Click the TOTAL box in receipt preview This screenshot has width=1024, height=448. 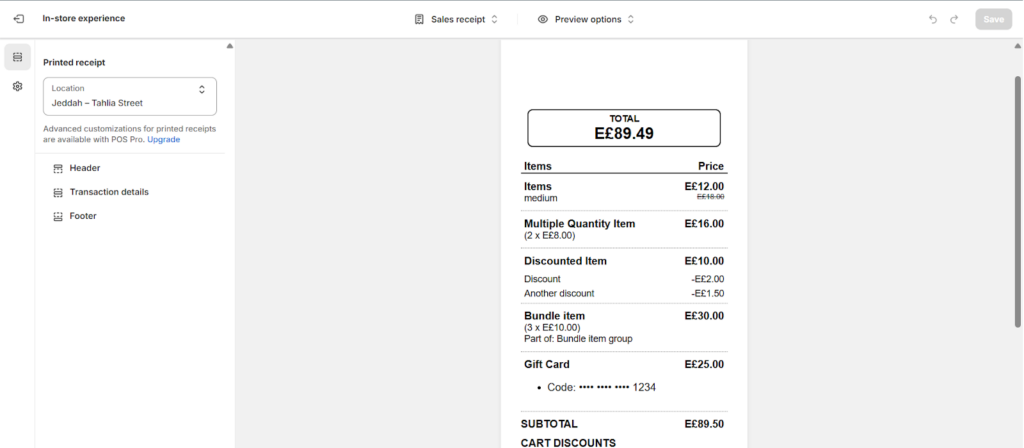(x=624, y=126)
